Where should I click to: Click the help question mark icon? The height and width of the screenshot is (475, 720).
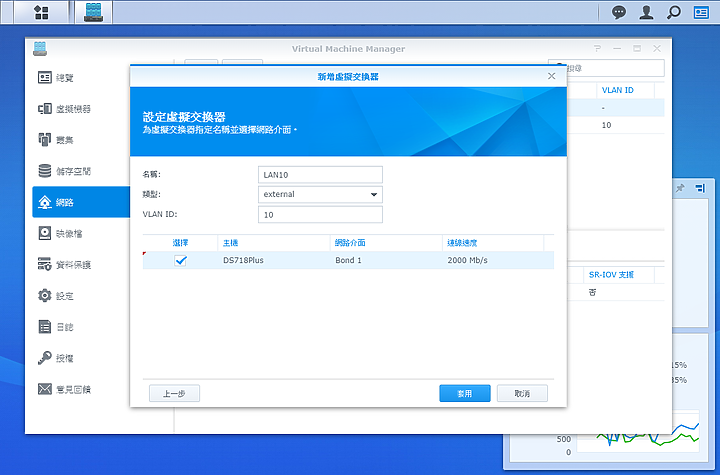pyautogui.click(x=597, y=48)
